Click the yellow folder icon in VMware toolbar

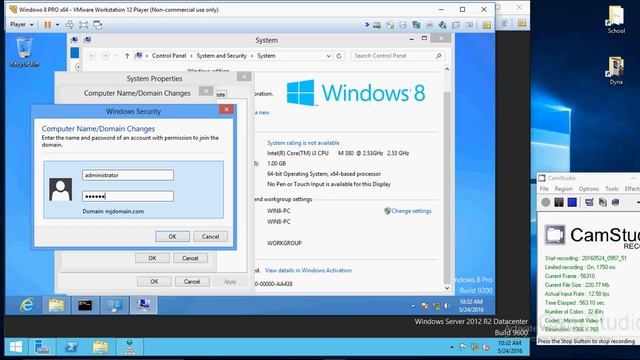click(x=487, y=25)
